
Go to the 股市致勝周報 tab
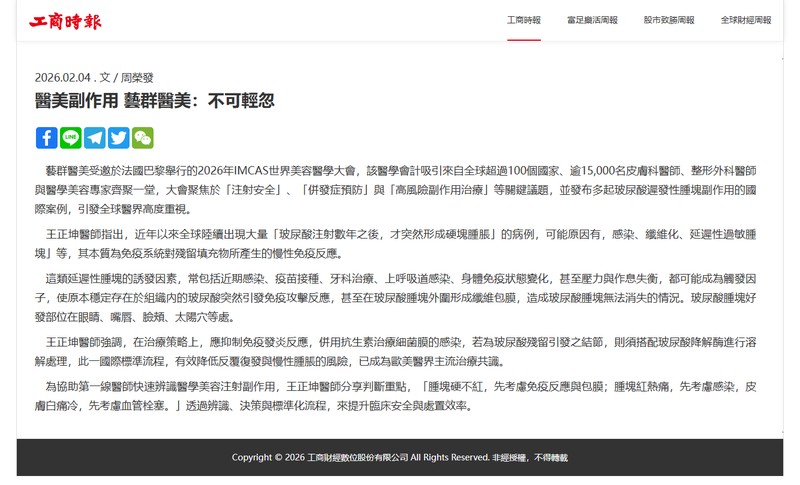(x=669, y=20)
